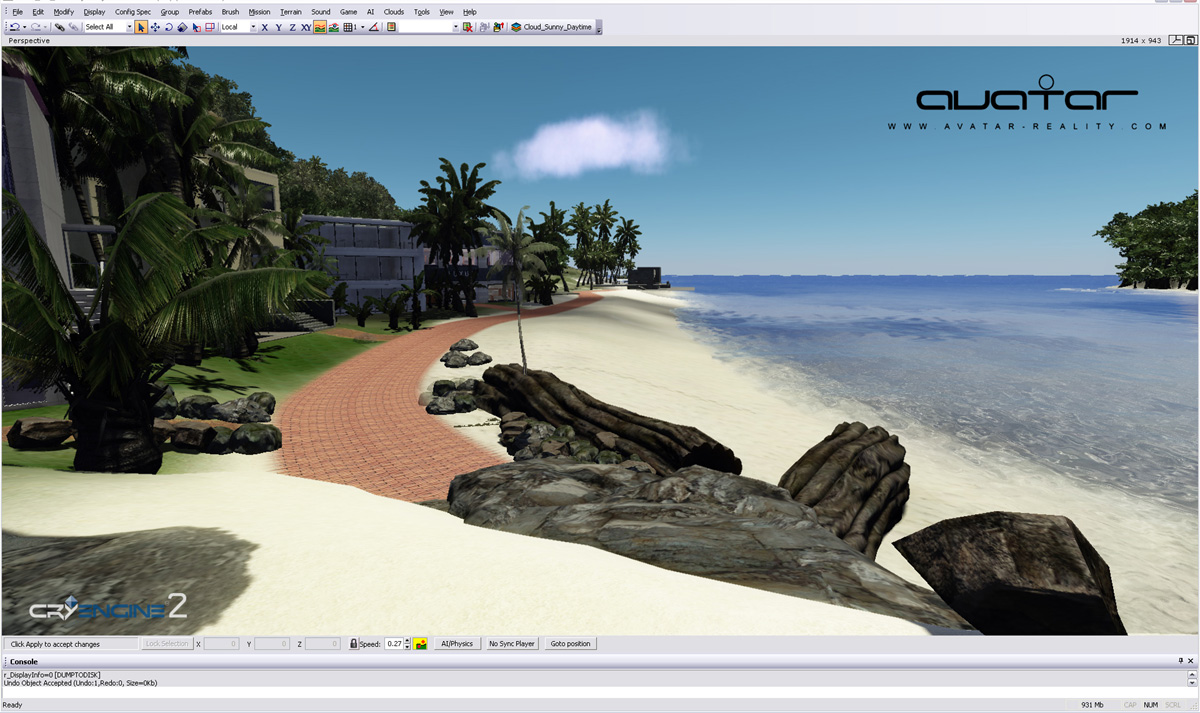This screenshot has height=713, width=1200.
Task: Click the ruler angle snap icon
Action: tap(374, 27)
